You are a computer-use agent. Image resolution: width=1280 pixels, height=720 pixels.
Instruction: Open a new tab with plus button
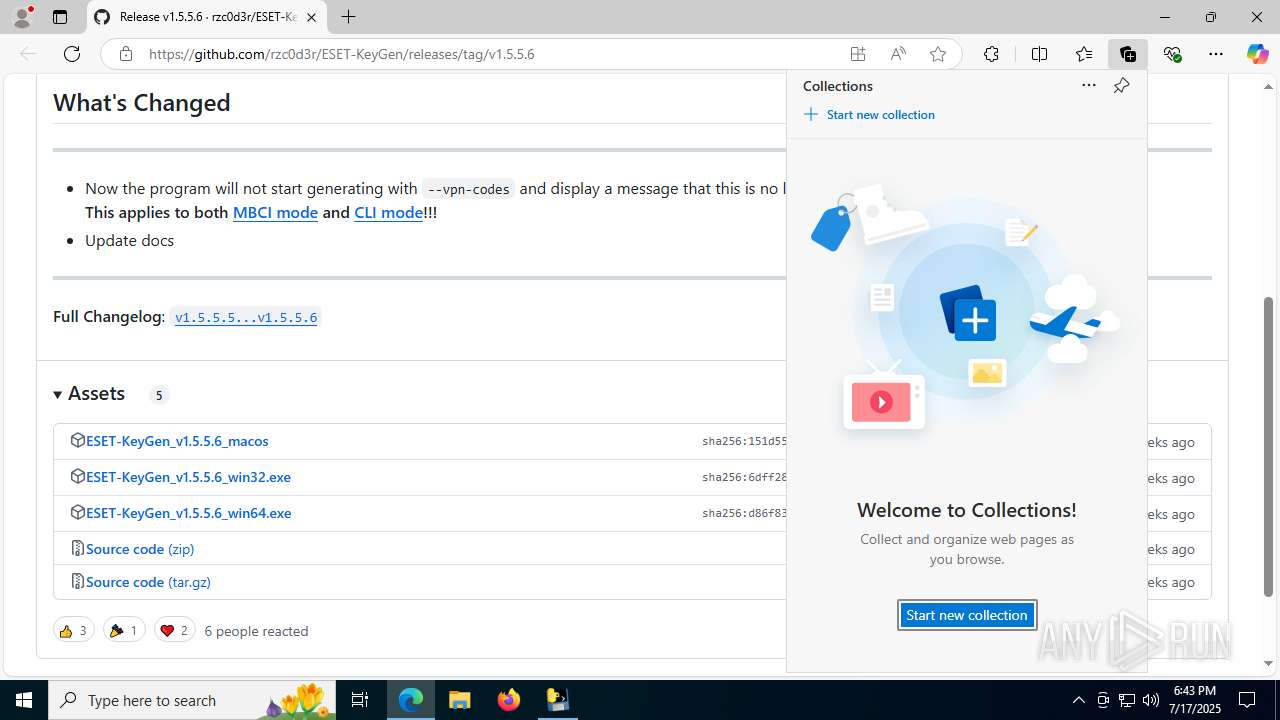pos(348,17)
